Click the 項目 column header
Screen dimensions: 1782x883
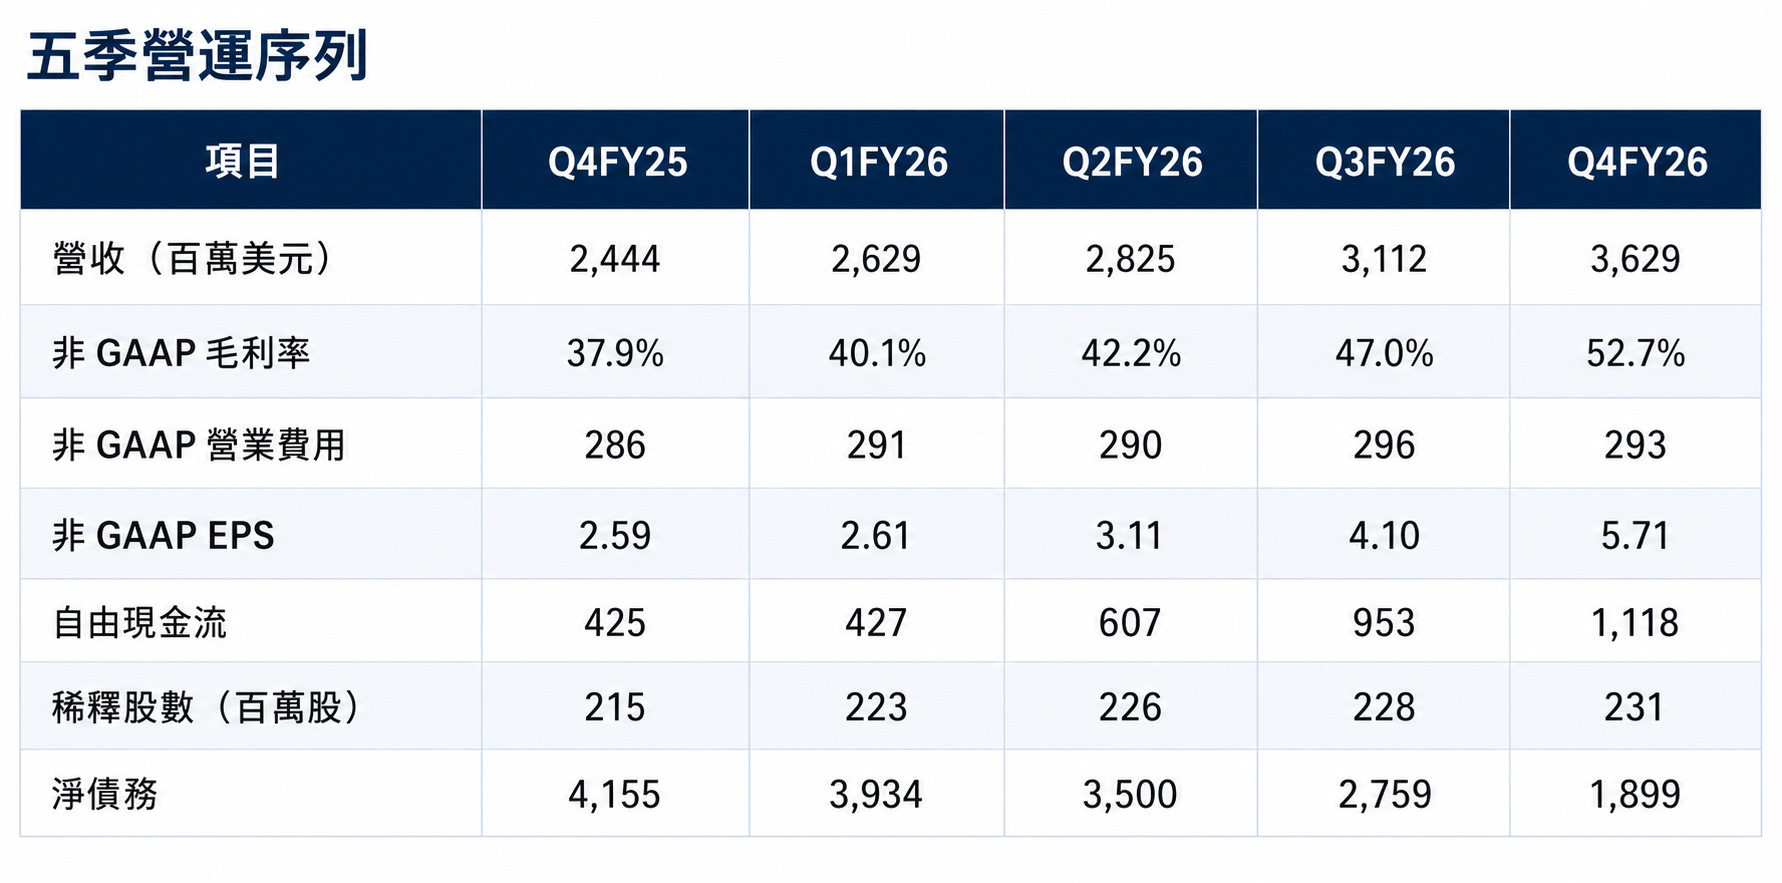(x=243, y=162)
